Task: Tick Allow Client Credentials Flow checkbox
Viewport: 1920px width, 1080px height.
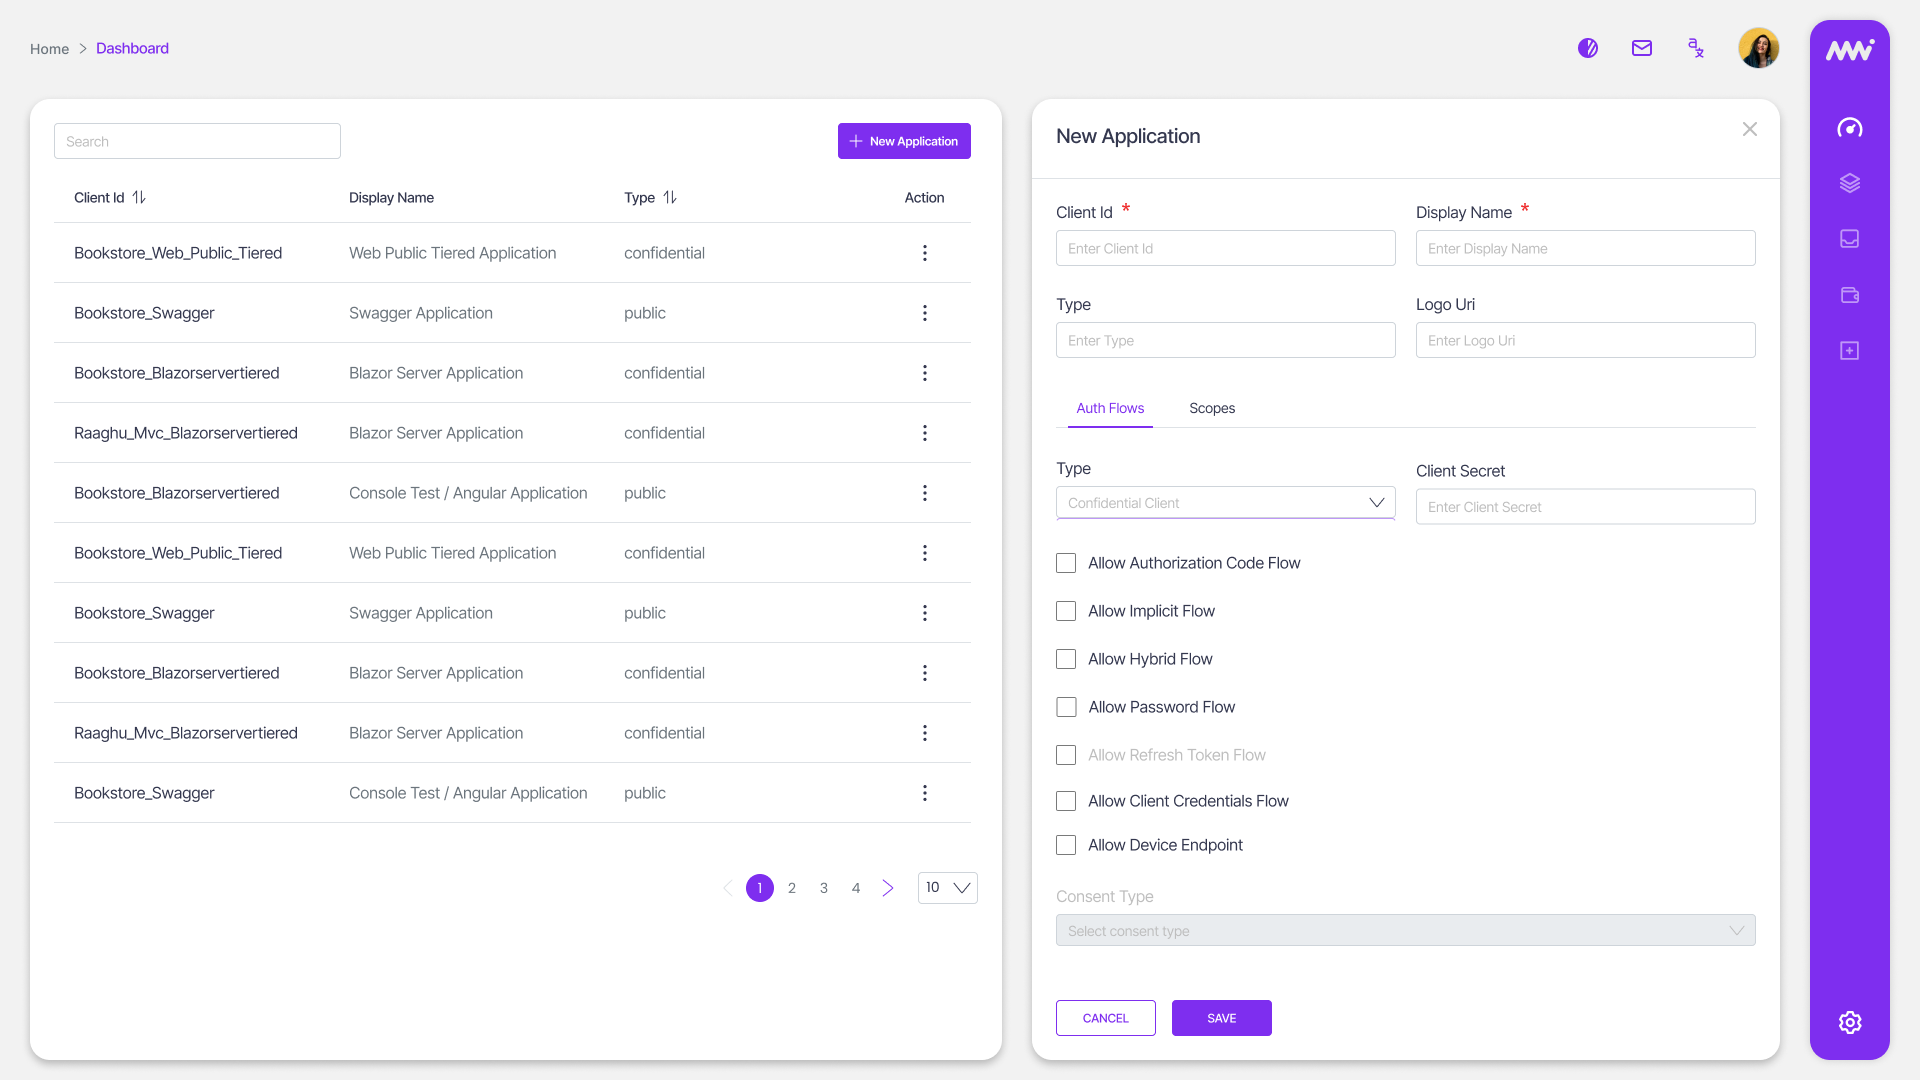Action: (1066, 801)
